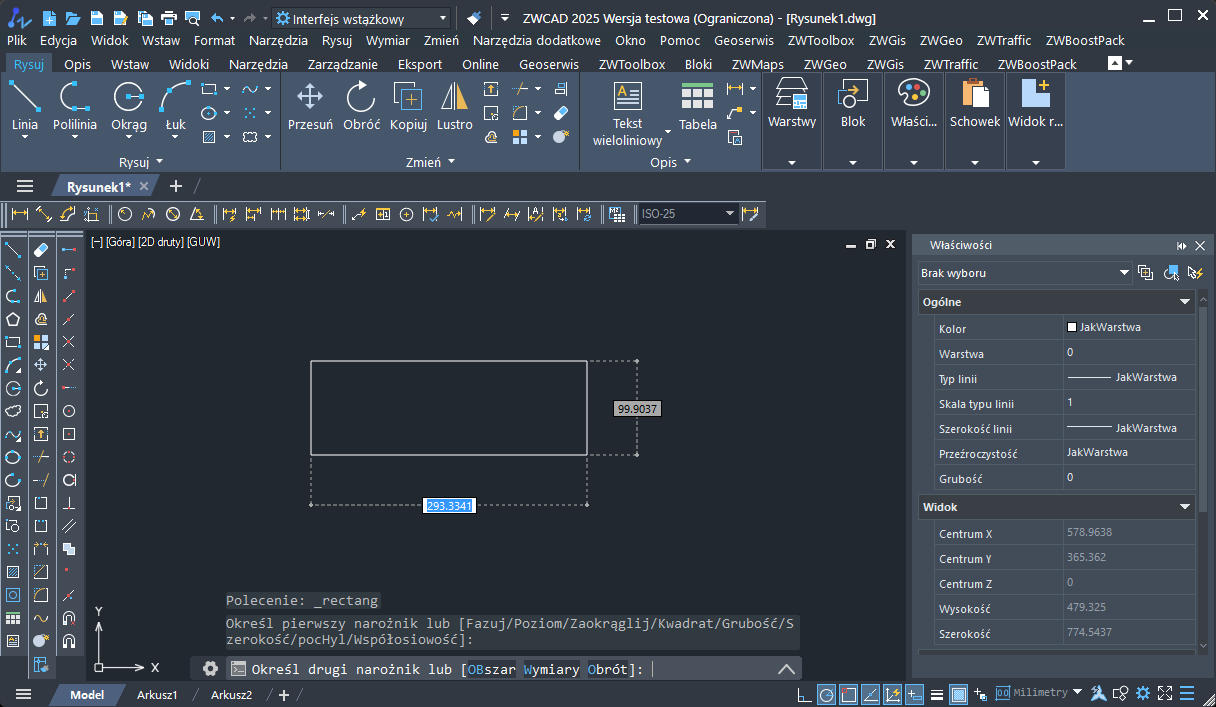Click the Wymiary command option
1216x707 pixels.
[x=551, y=669]
